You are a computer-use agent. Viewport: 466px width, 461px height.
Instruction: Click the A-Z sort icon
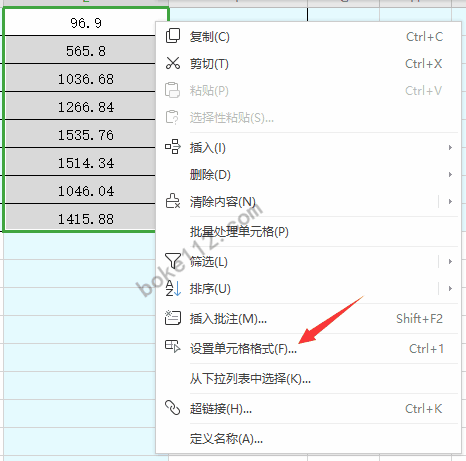pyautogui.click(x=173, y=288)
